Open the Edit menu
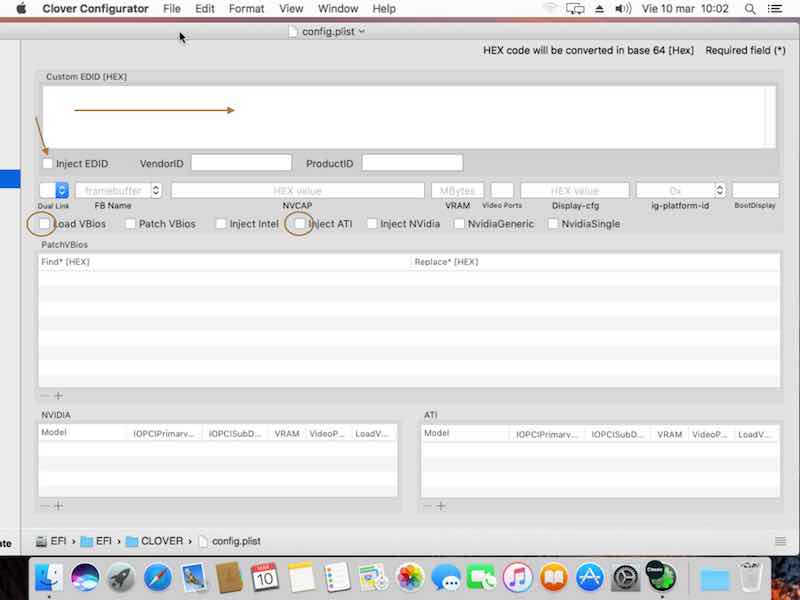 (x=205, y=9)
